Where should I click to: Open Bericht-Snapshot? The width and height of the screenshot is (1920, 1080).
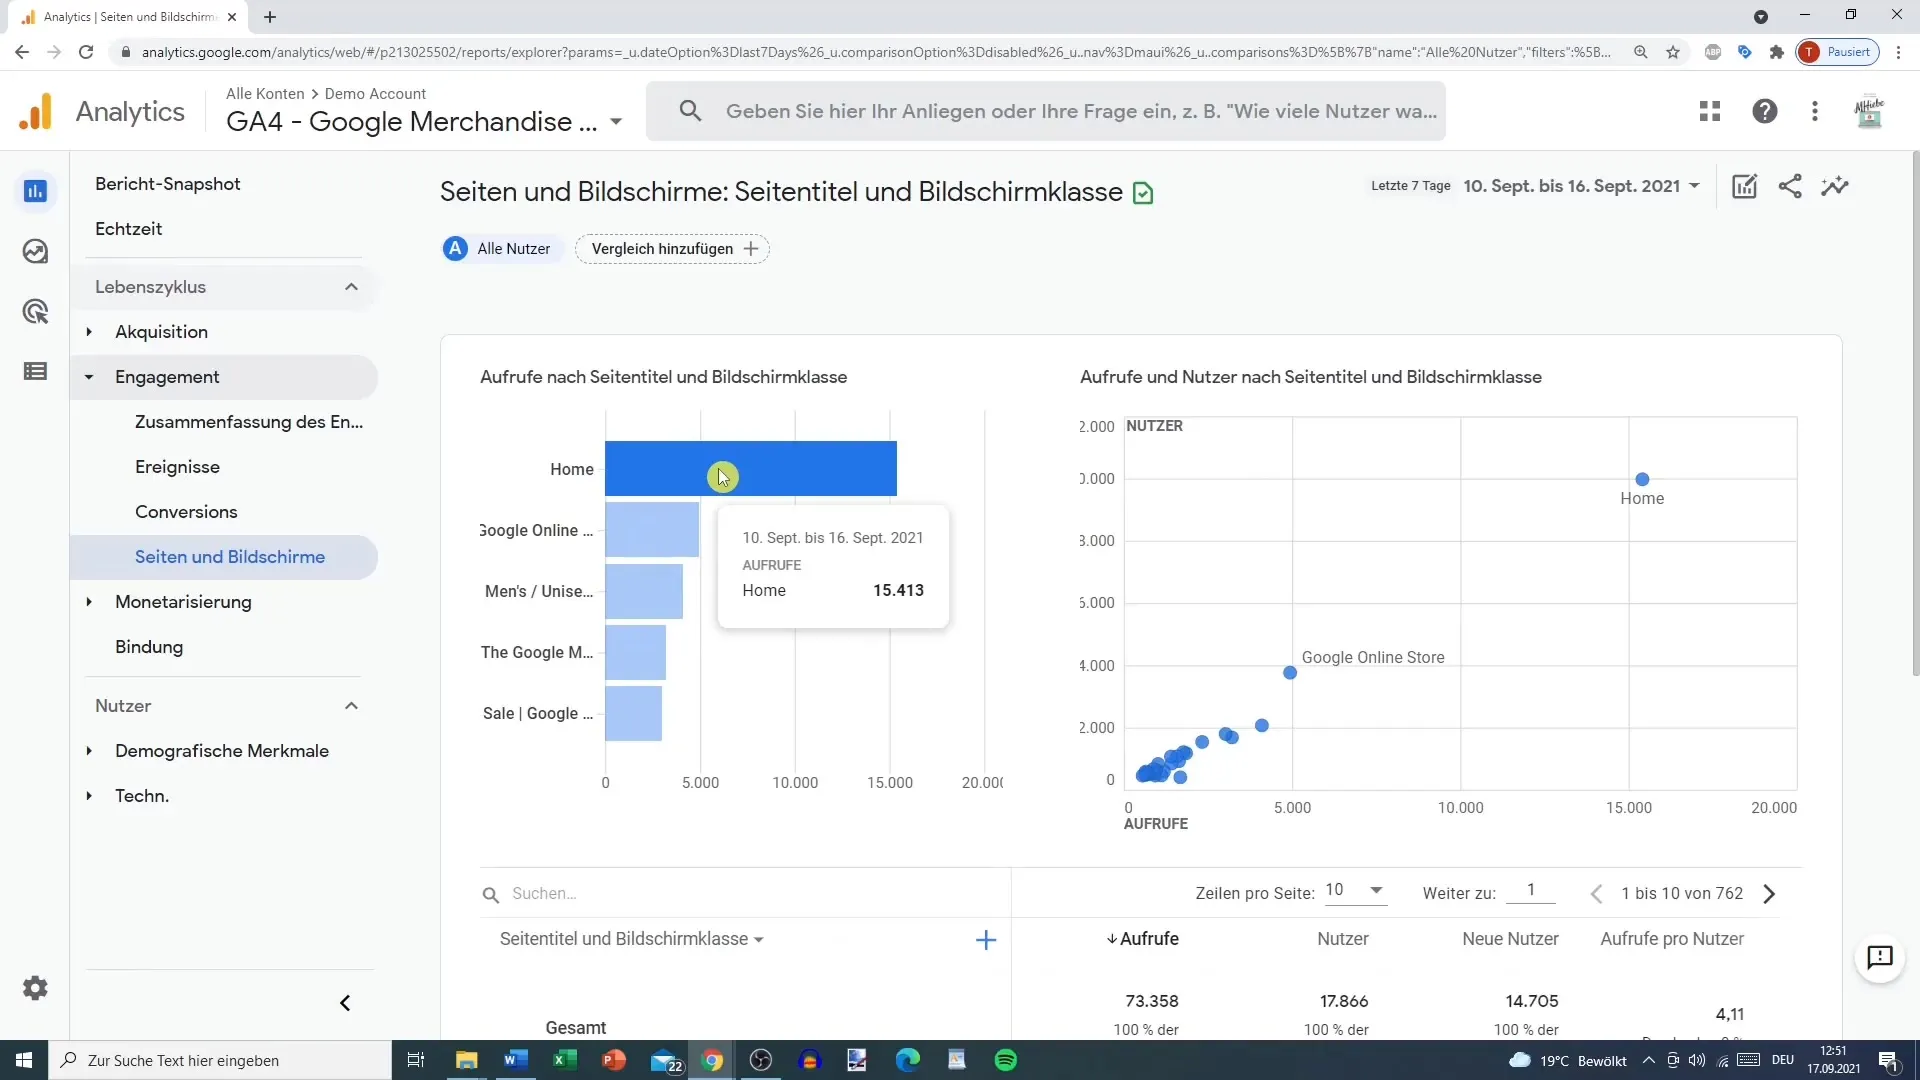[168, 184]
